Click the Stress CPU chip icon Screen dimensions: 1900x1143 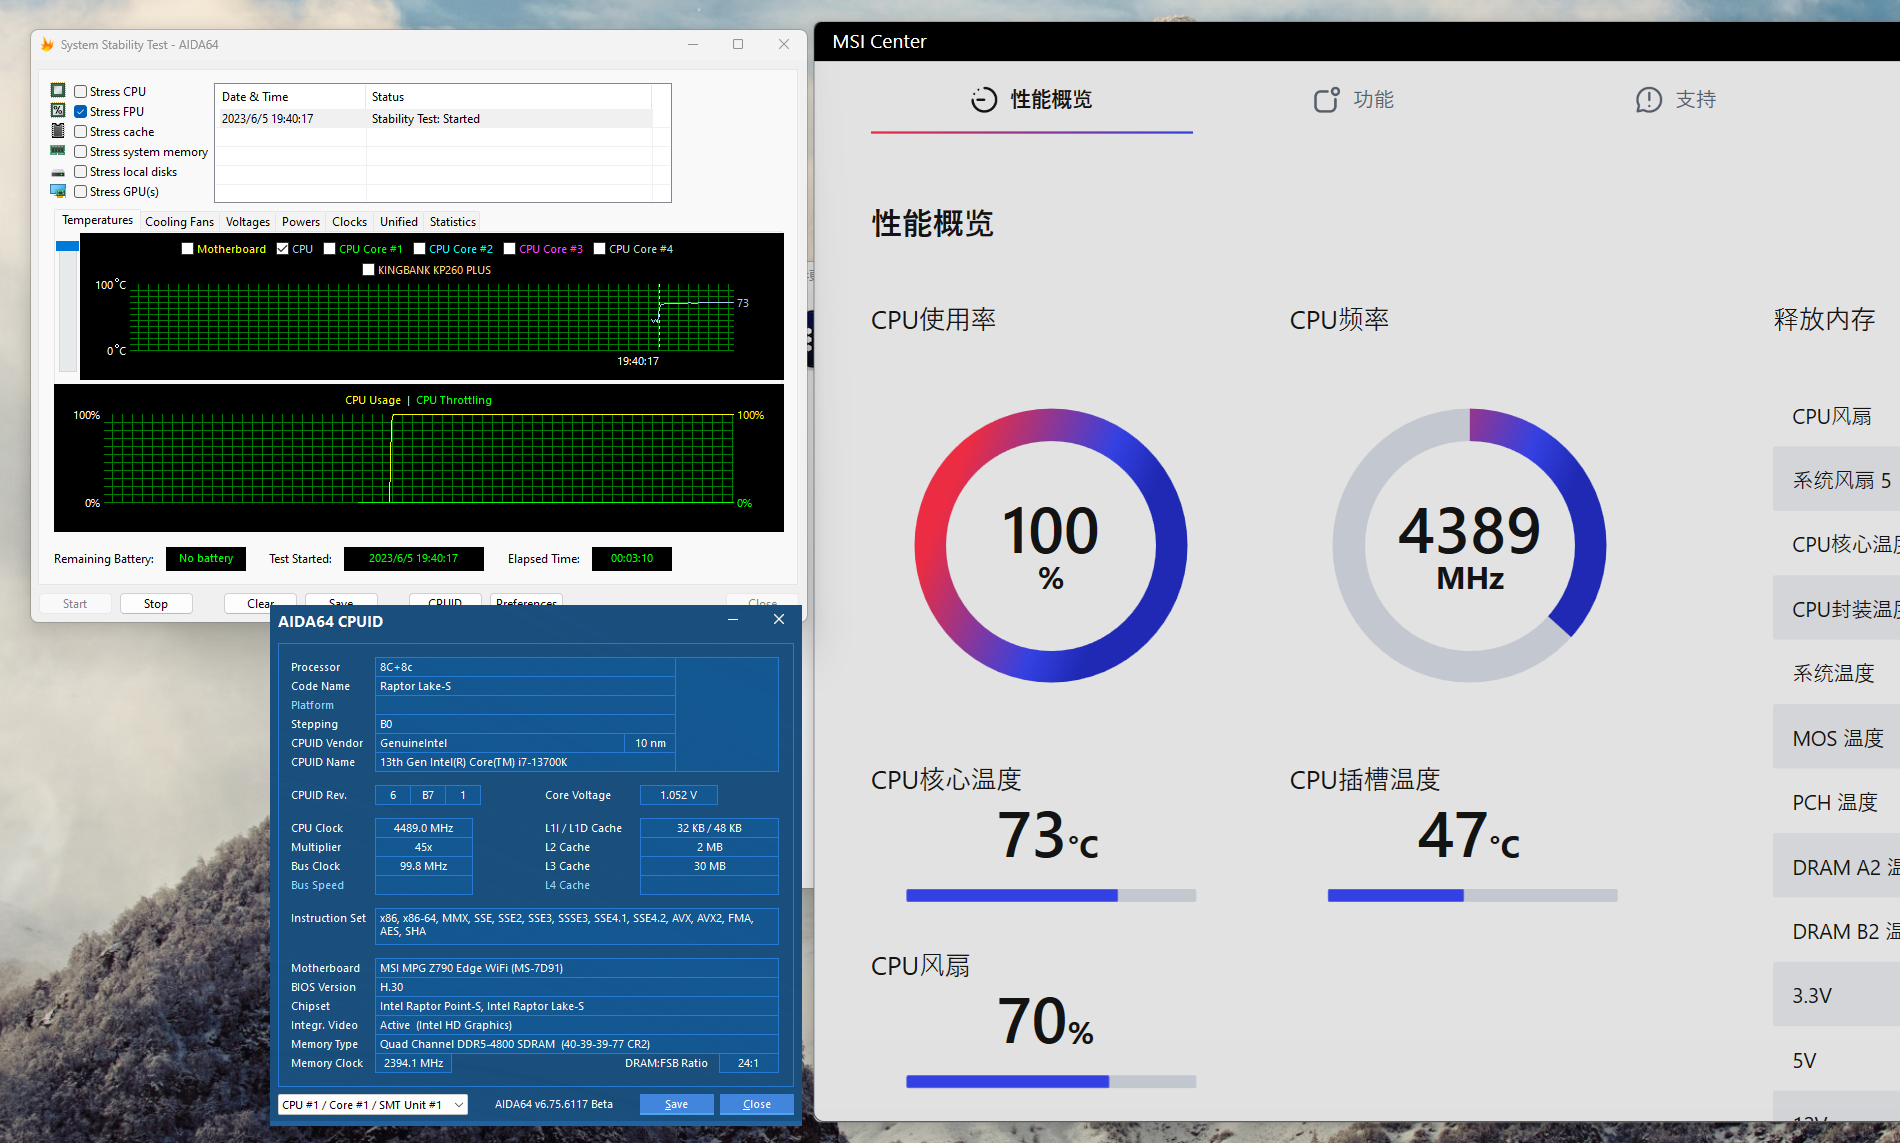click(x=58, y=91)
